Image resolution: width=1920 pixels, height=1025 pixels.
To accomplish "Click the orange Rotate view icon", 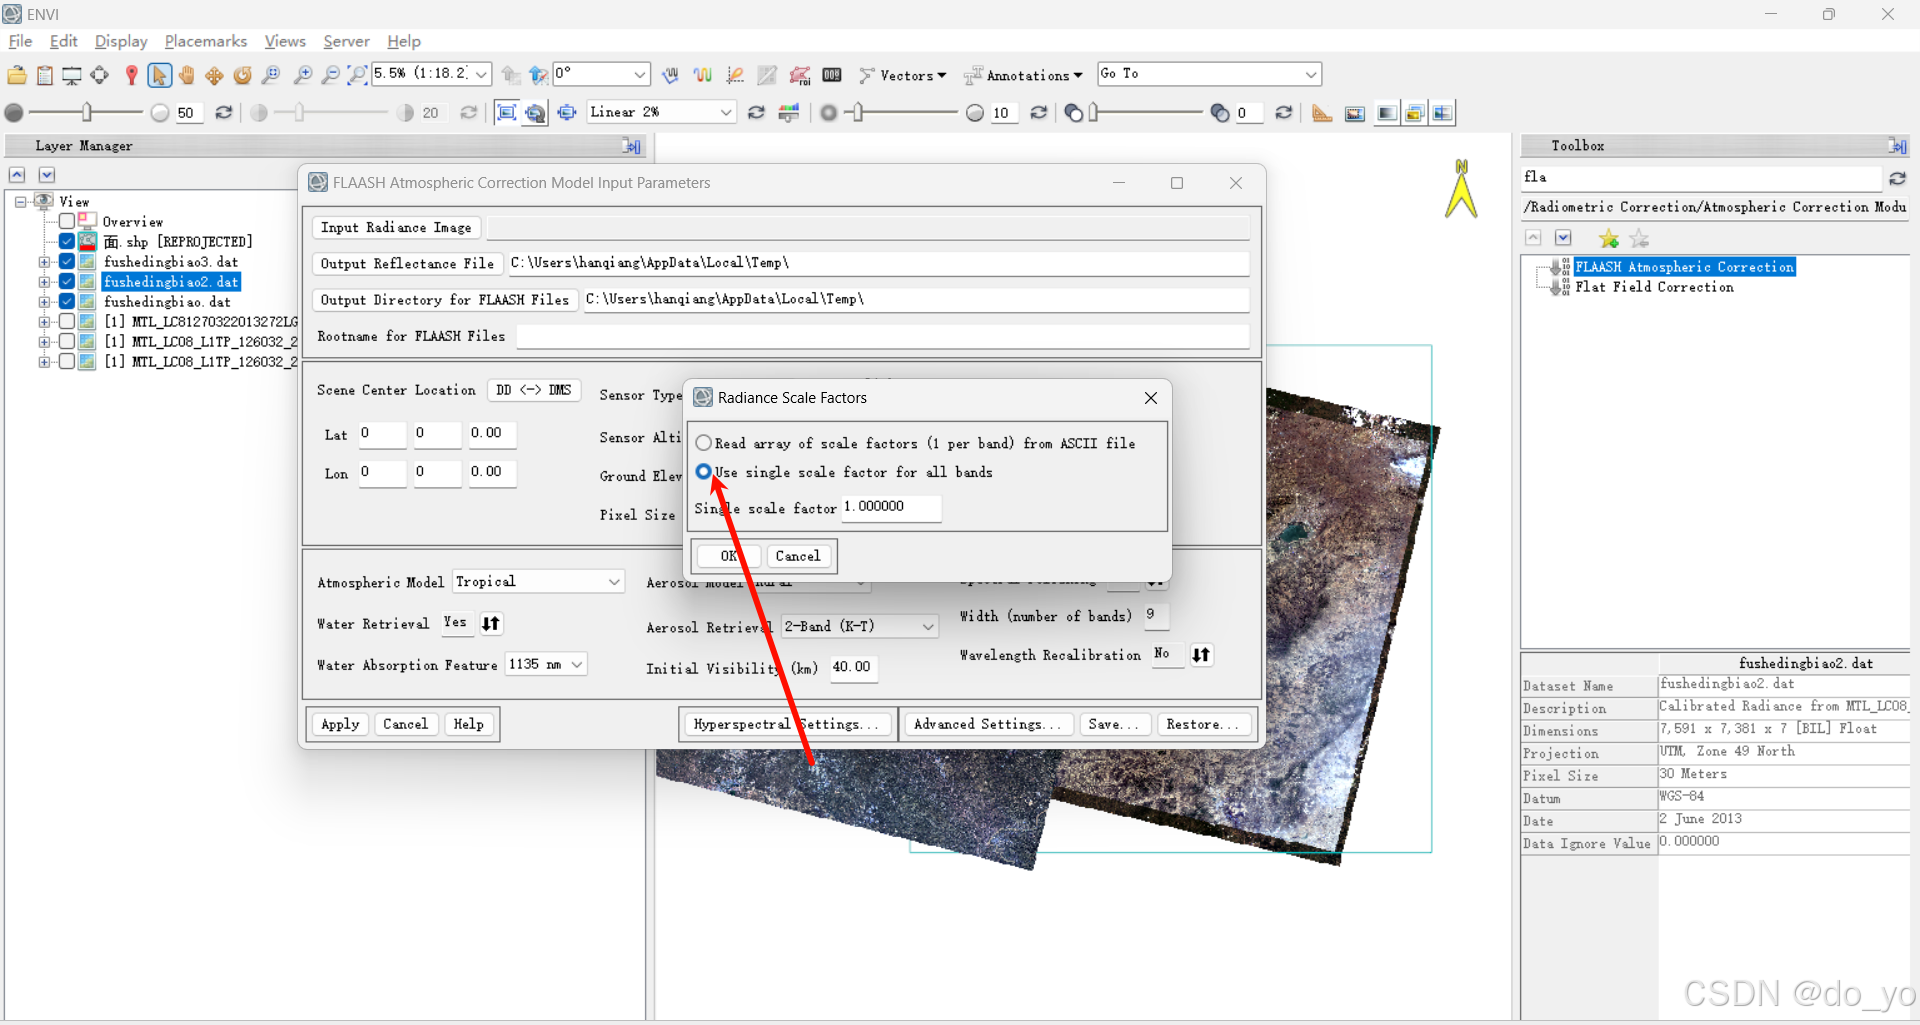I will (x=242, y=75).
